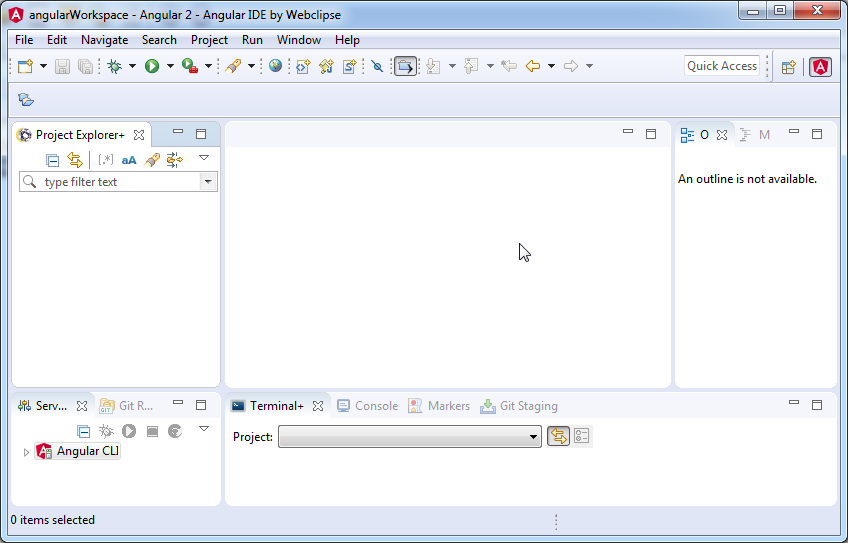The width and height of the screenshot is (848, 543).
Task: Open the New wizard dropdown arrow
Action: 43,66
